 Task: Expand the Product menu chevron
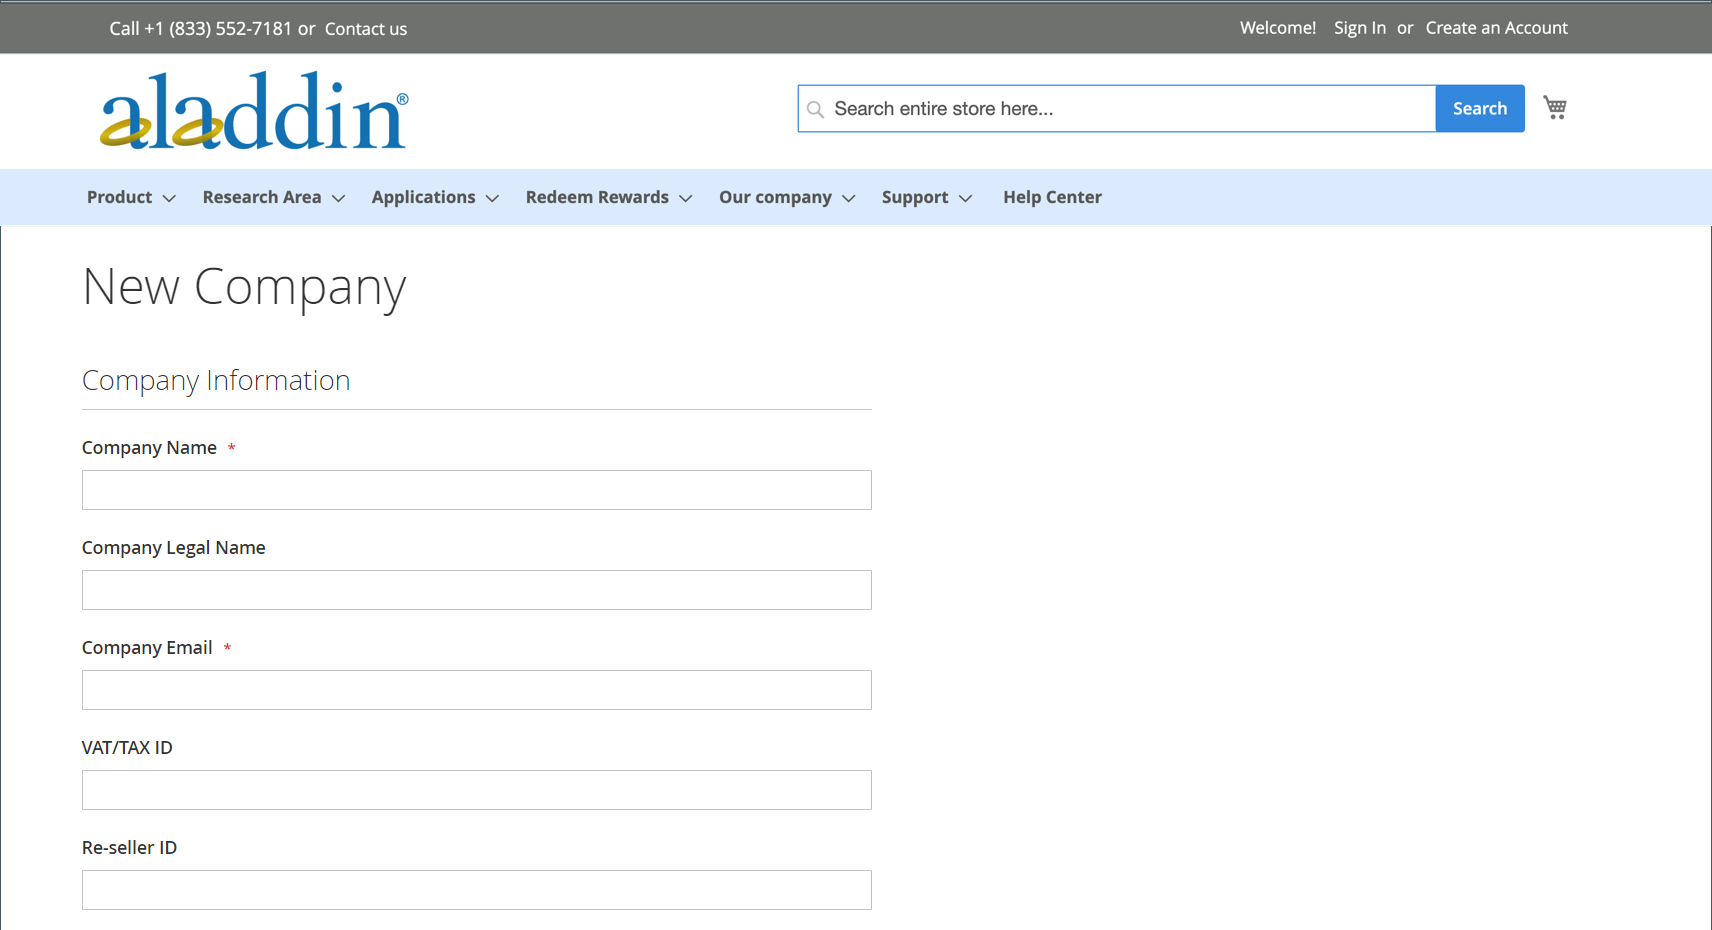[x=169, y=198]
